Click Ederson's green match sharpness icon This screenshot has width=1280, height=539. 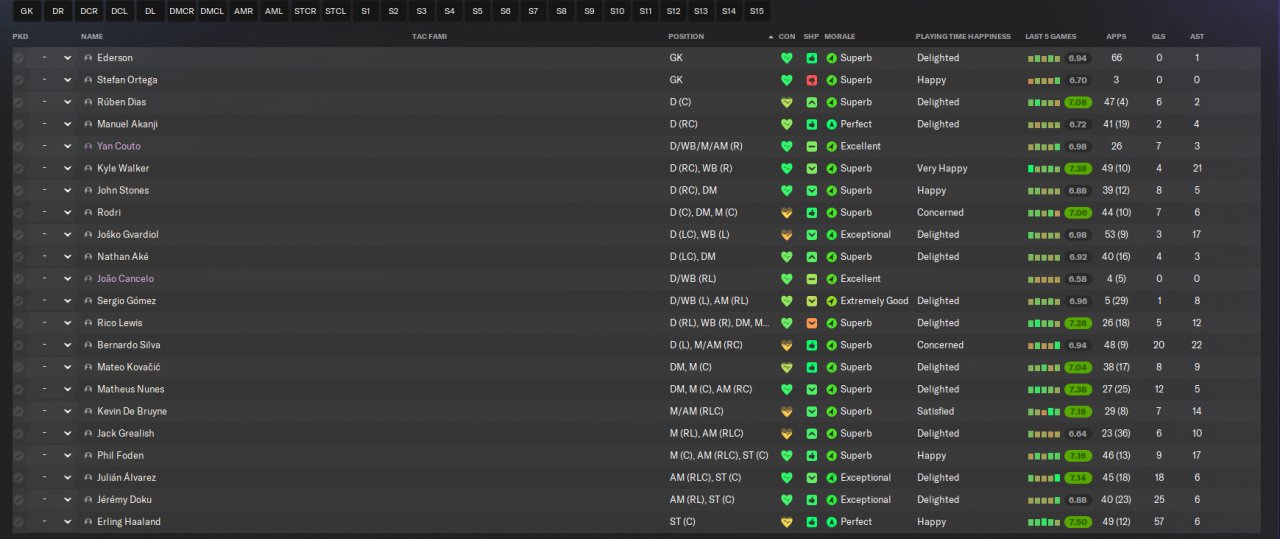[x=812, y=58]
